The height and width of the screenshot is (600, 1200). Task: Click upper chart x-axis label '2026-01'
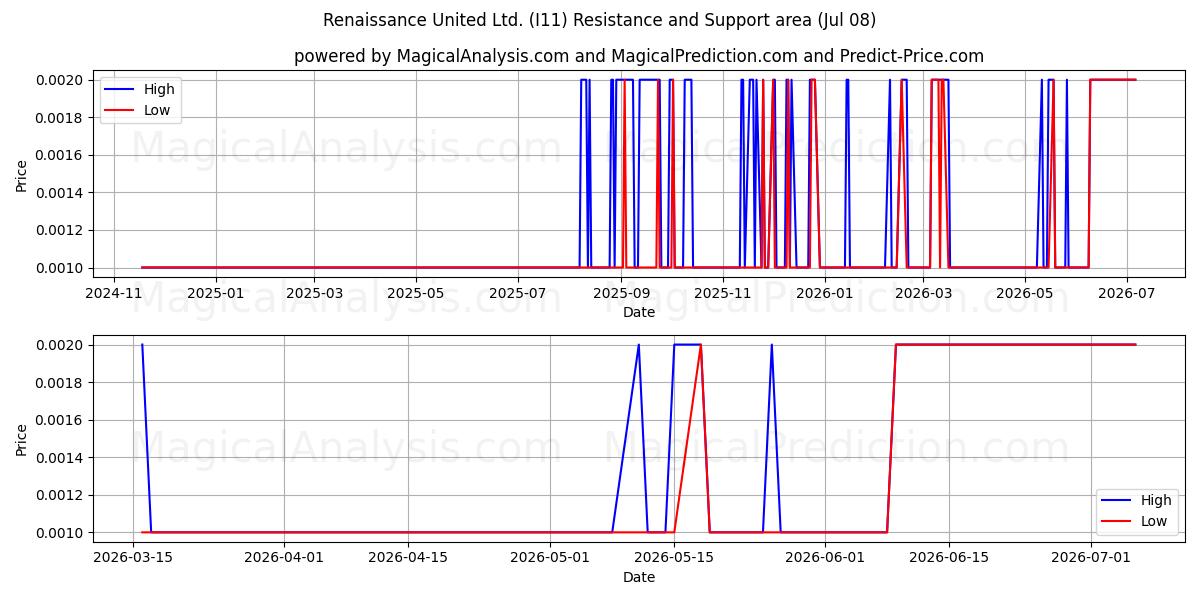pyautogui.click(x=824, y=294)
